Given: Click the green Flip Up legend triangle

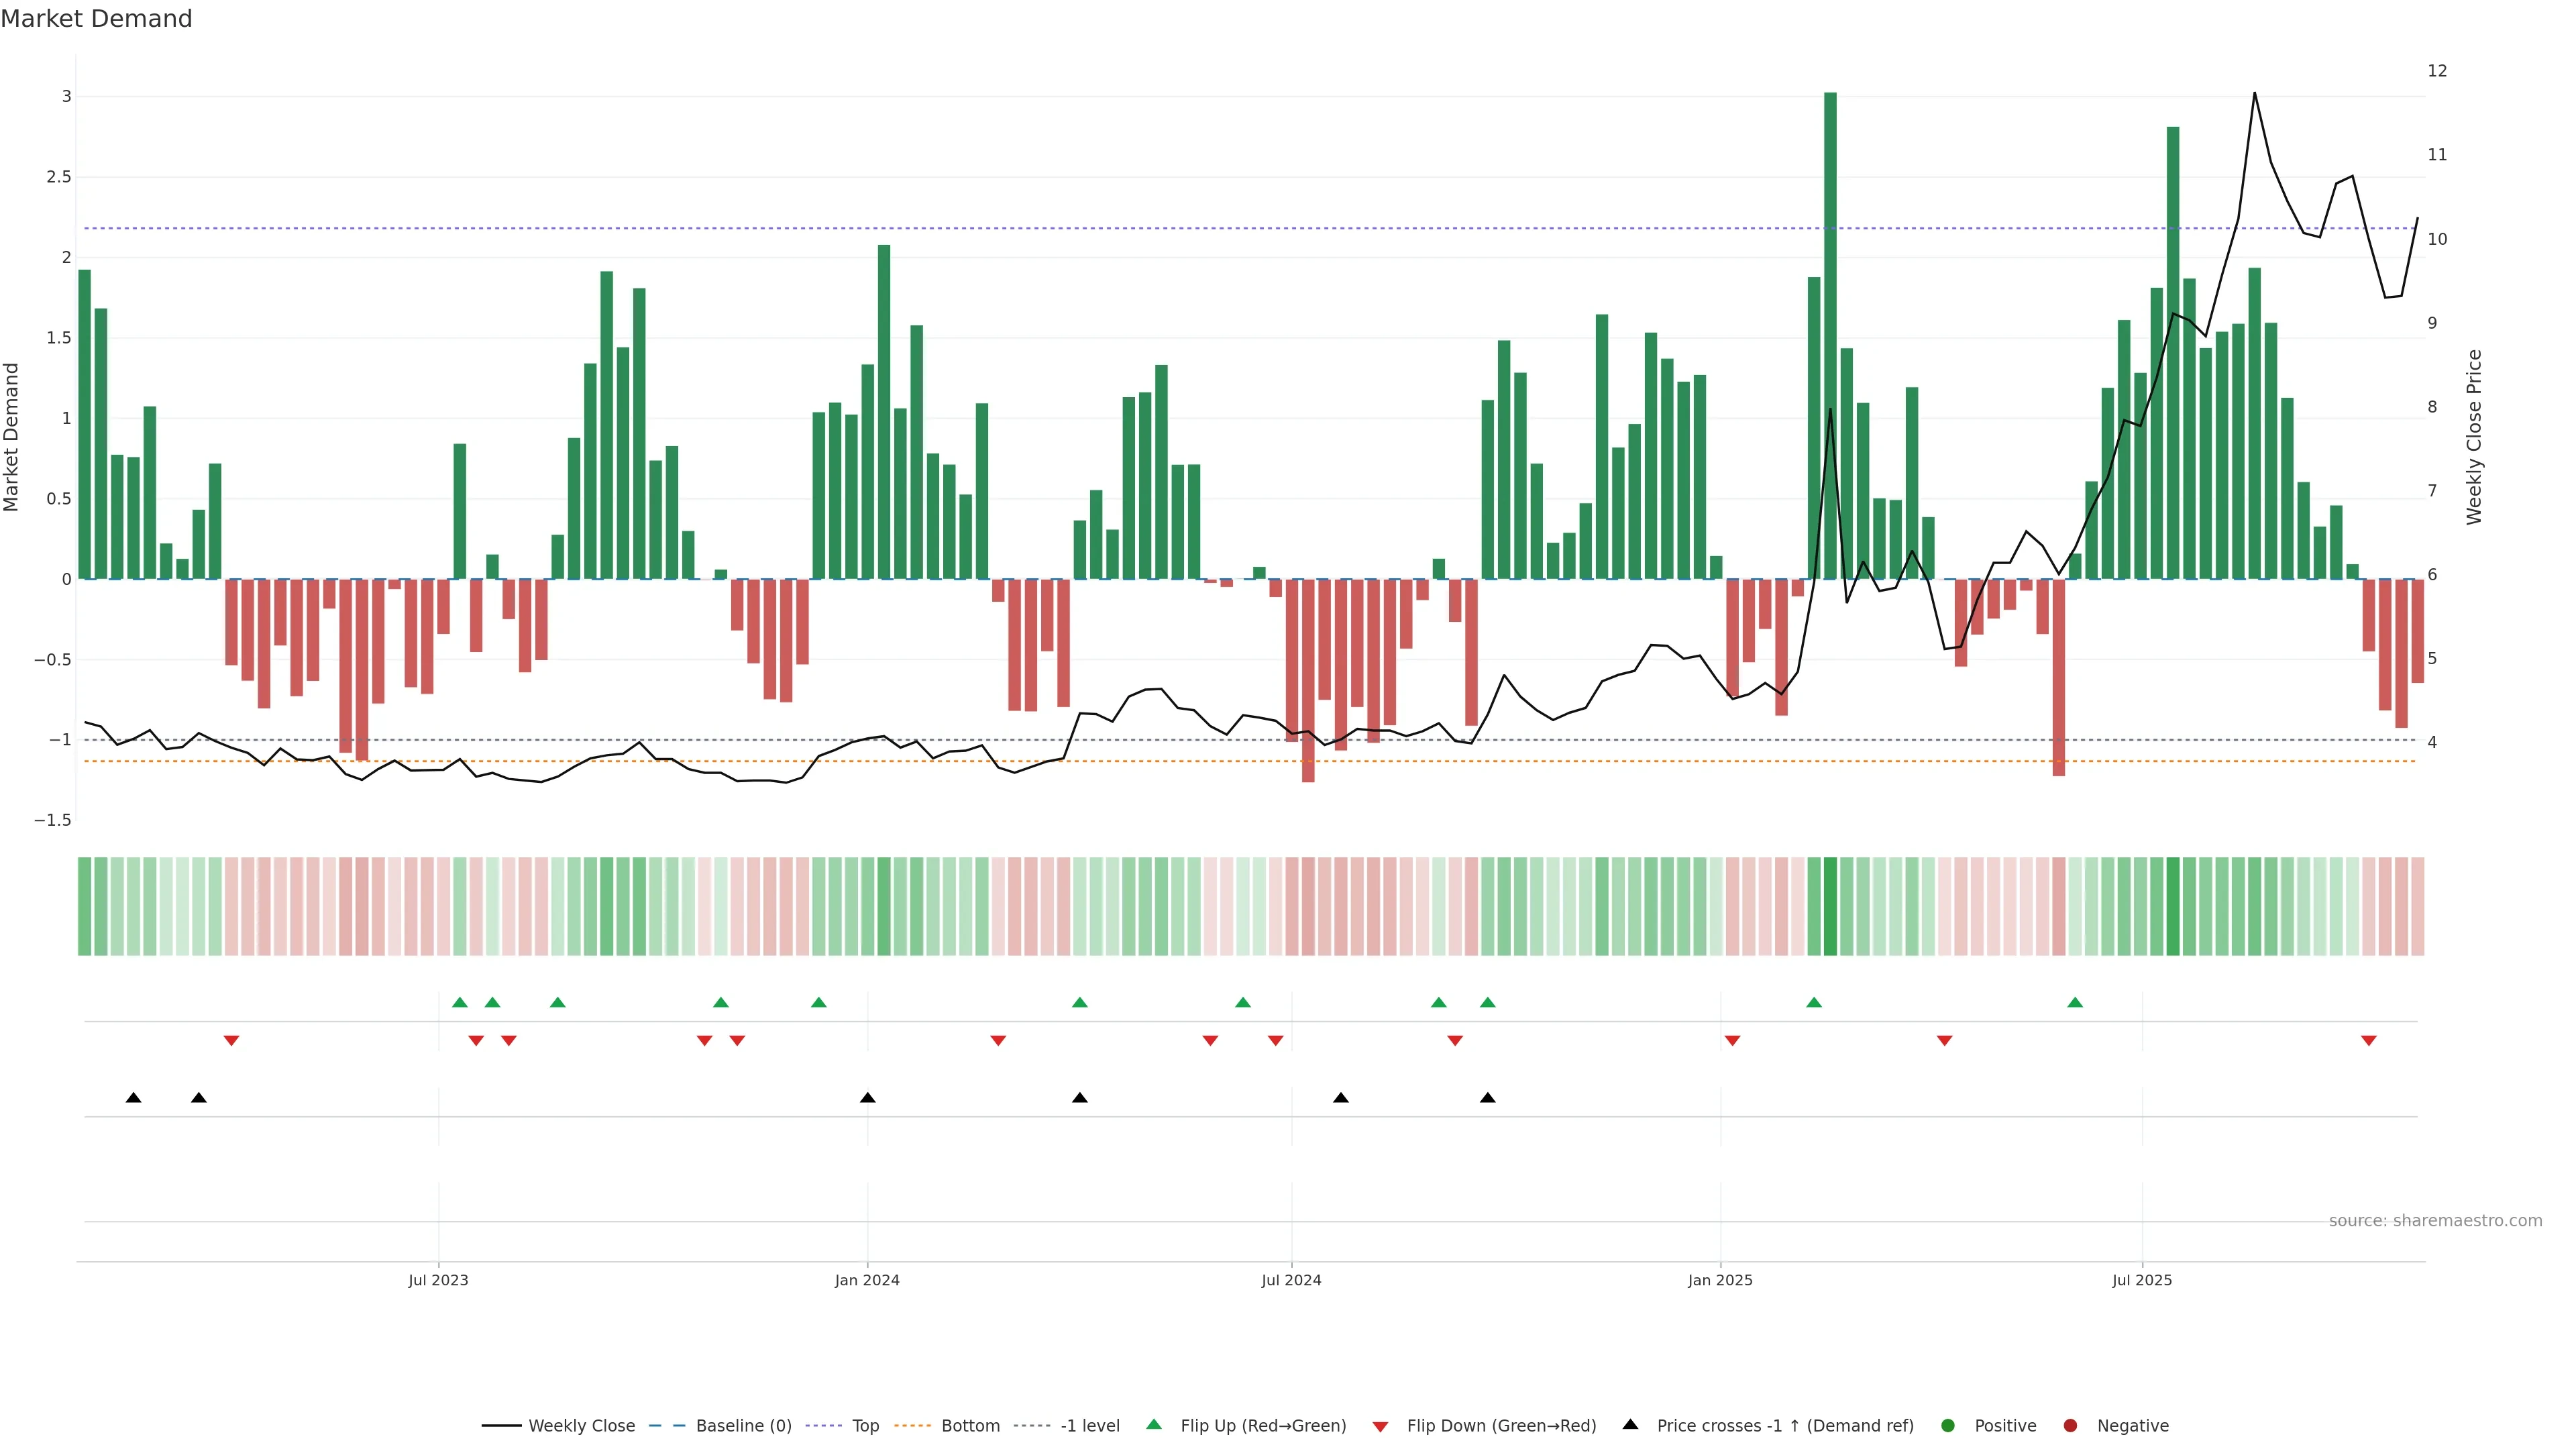Looking at the screenshot, I should [x=1154, y=1424].
